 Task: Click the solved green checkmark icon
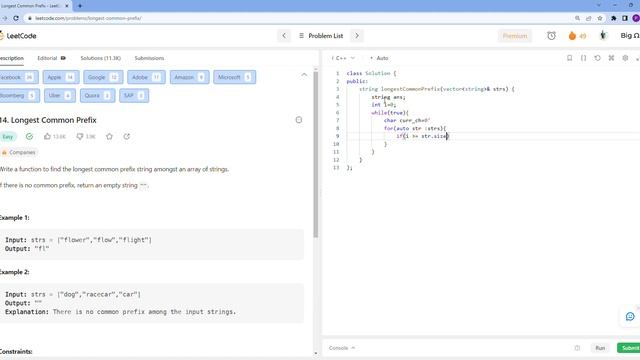29,137
